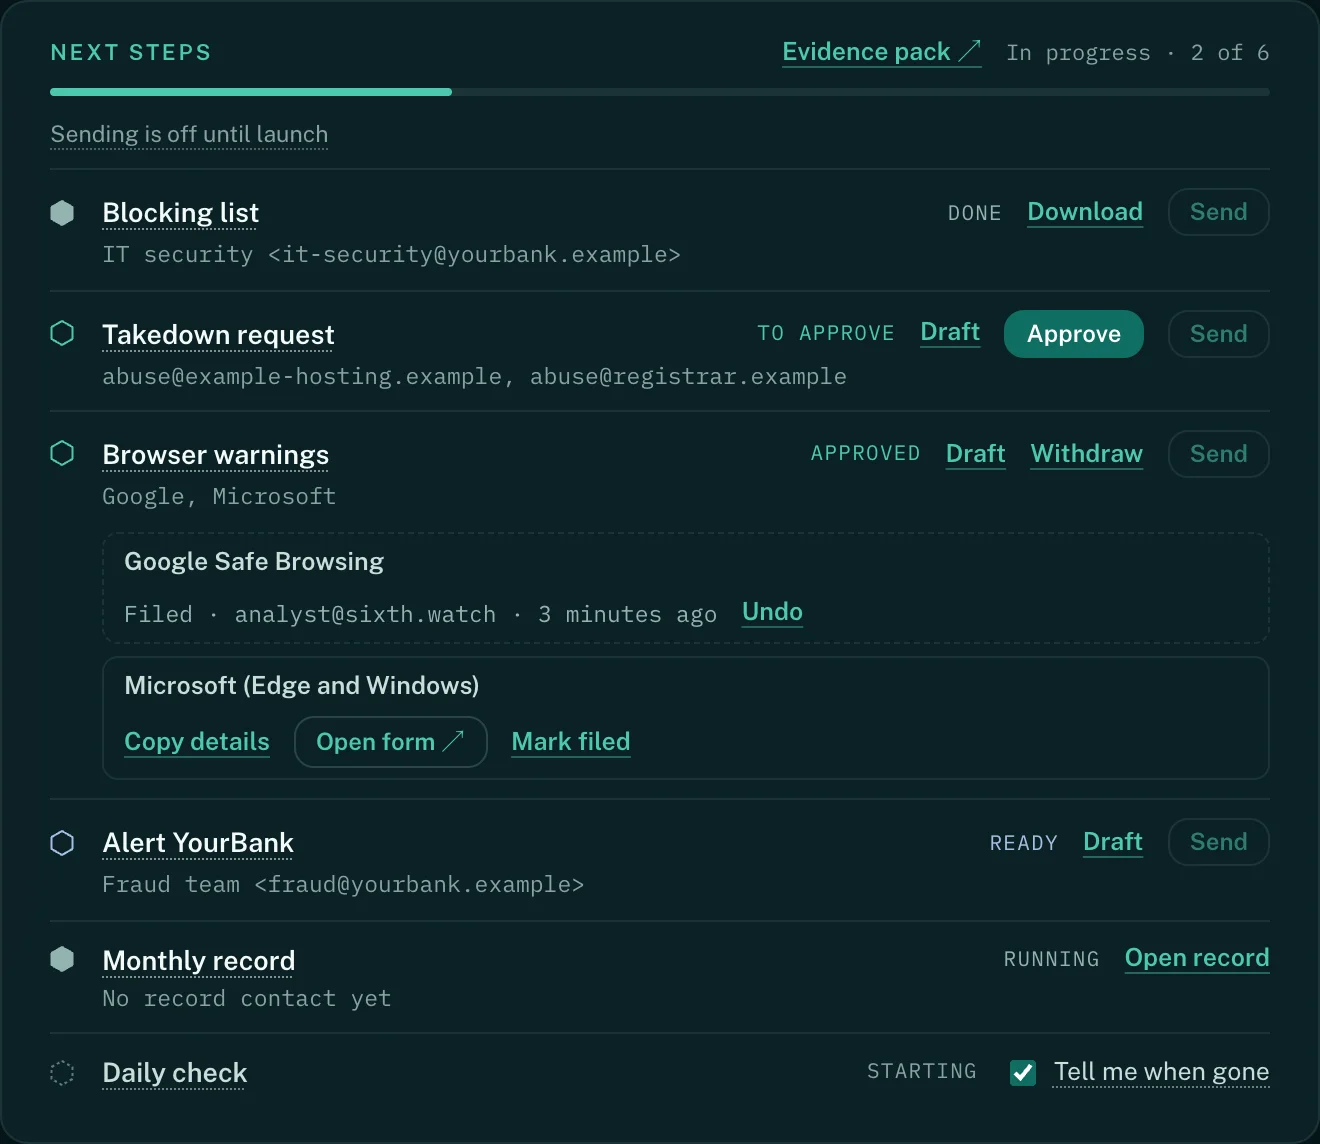Undo the Google Safe Browsing filing
Viewport: 1320px width, 1144px height.
tap(772, 612)
